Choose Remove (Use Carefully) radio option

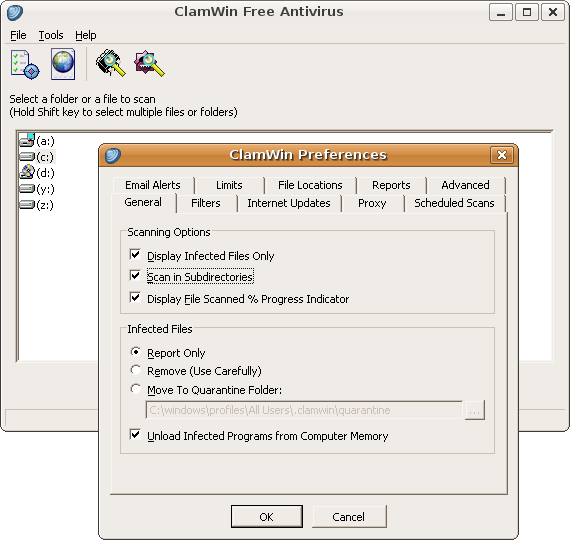click(136, 370)
